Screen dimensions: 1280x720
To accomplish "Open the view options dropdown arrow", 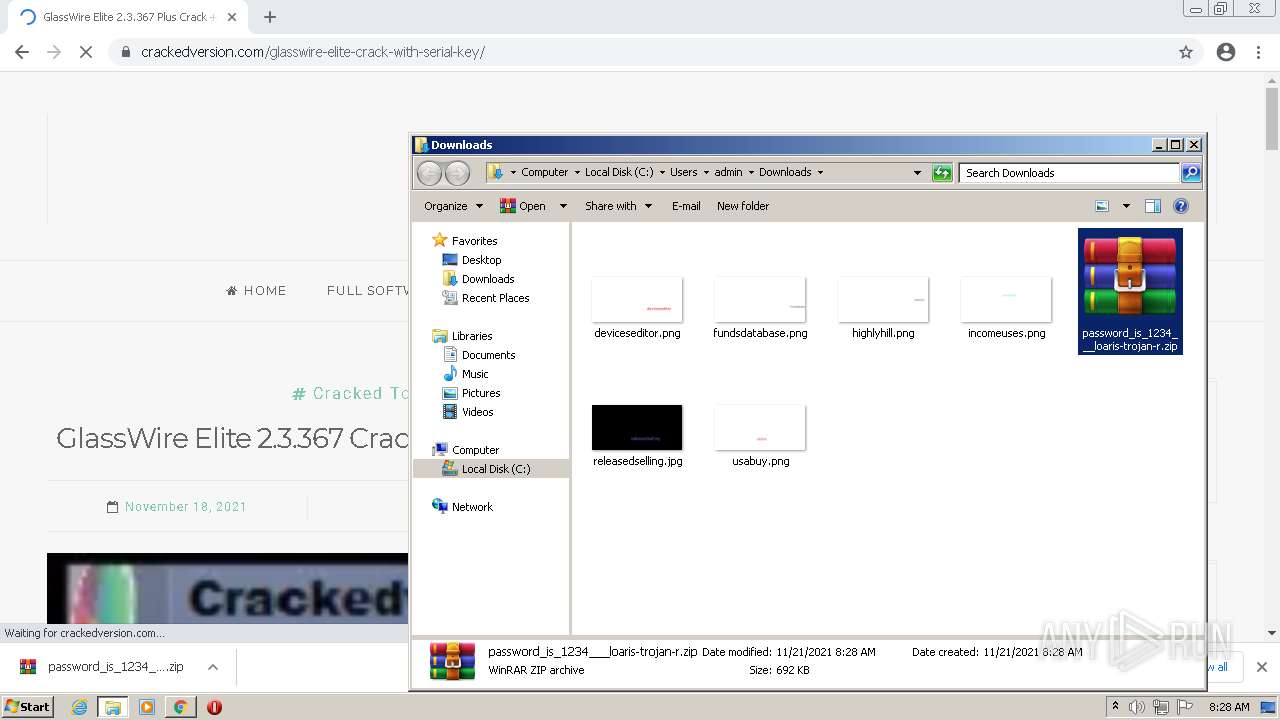I will [x=1126, y=206].
